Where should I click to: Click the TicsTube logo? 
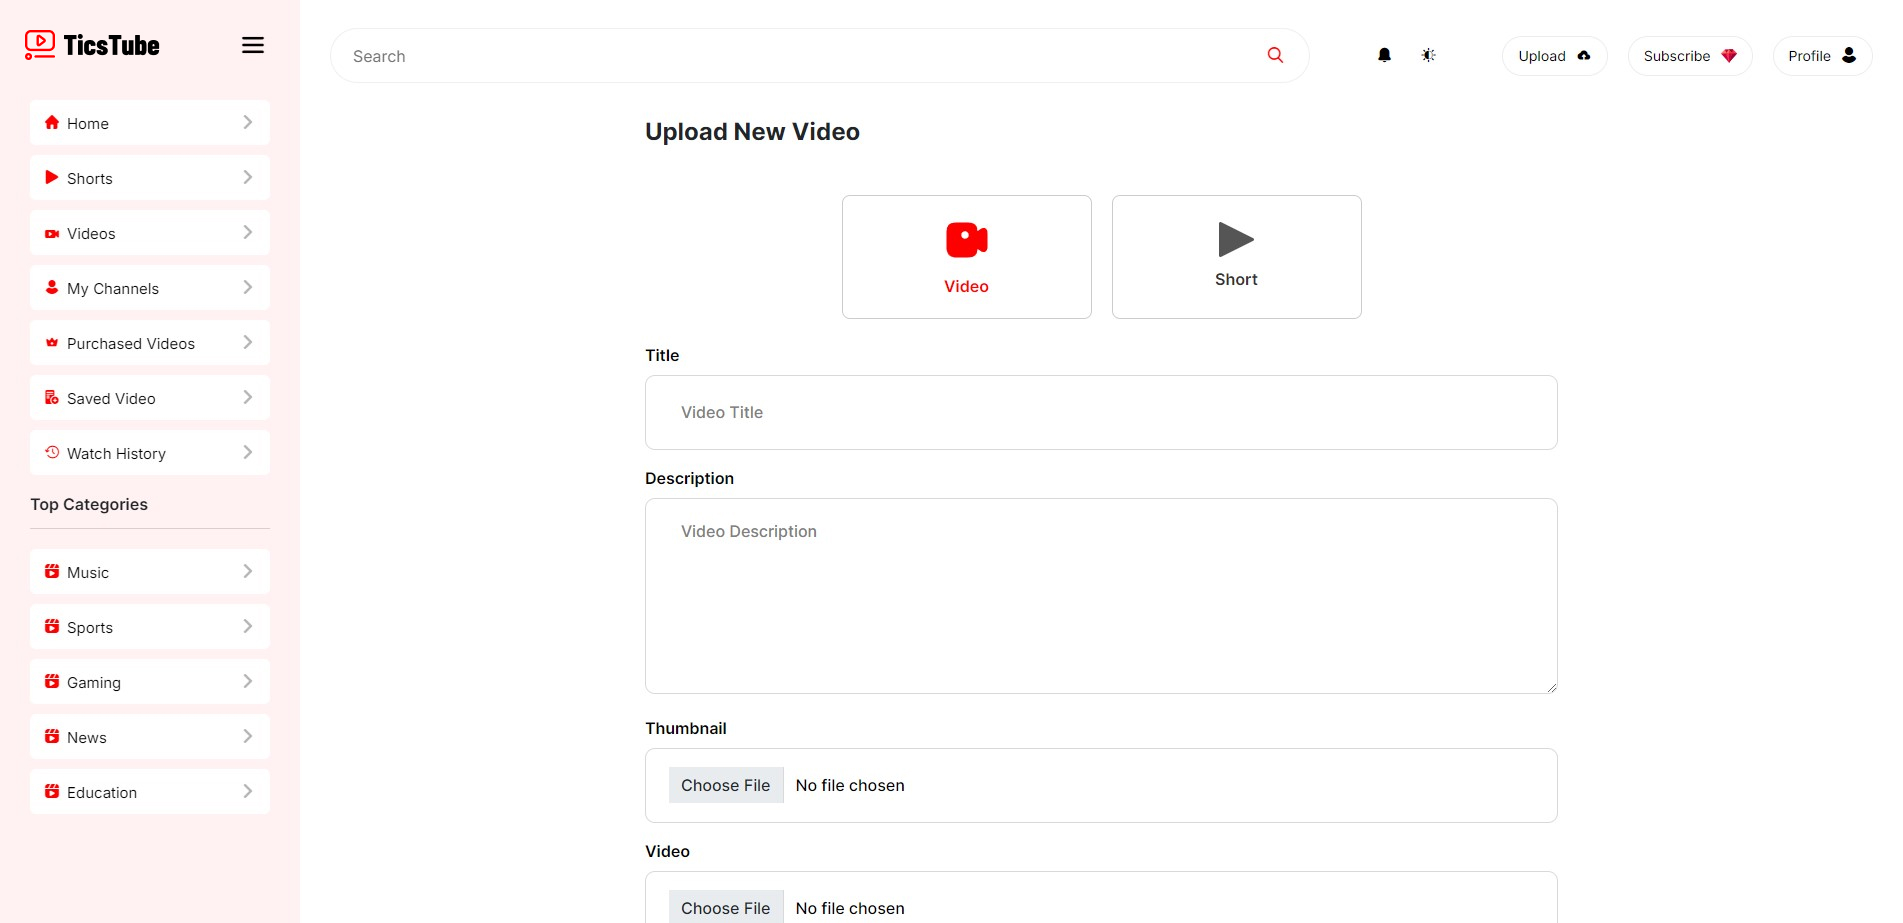click(x=92, y=45)
